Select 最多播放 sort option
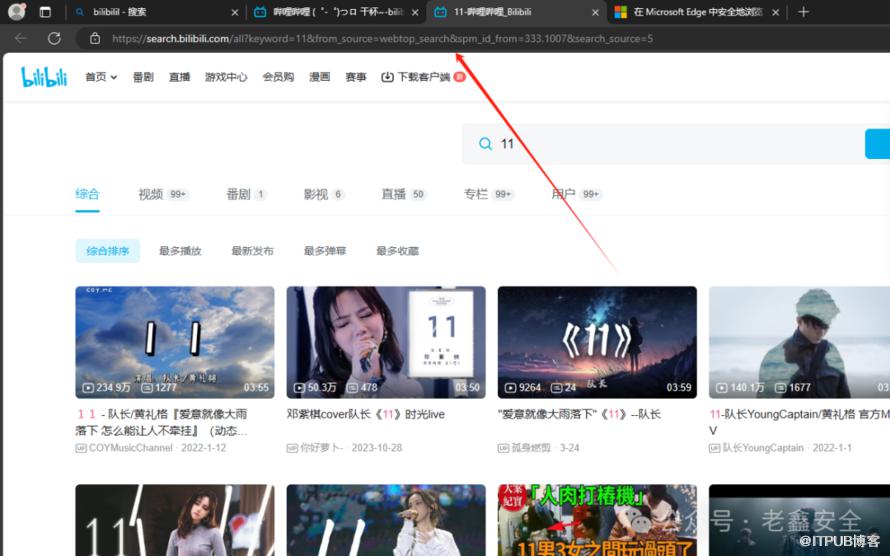This screenshot has height=556, width=890. pyautogui.click(x=180, y=251)
